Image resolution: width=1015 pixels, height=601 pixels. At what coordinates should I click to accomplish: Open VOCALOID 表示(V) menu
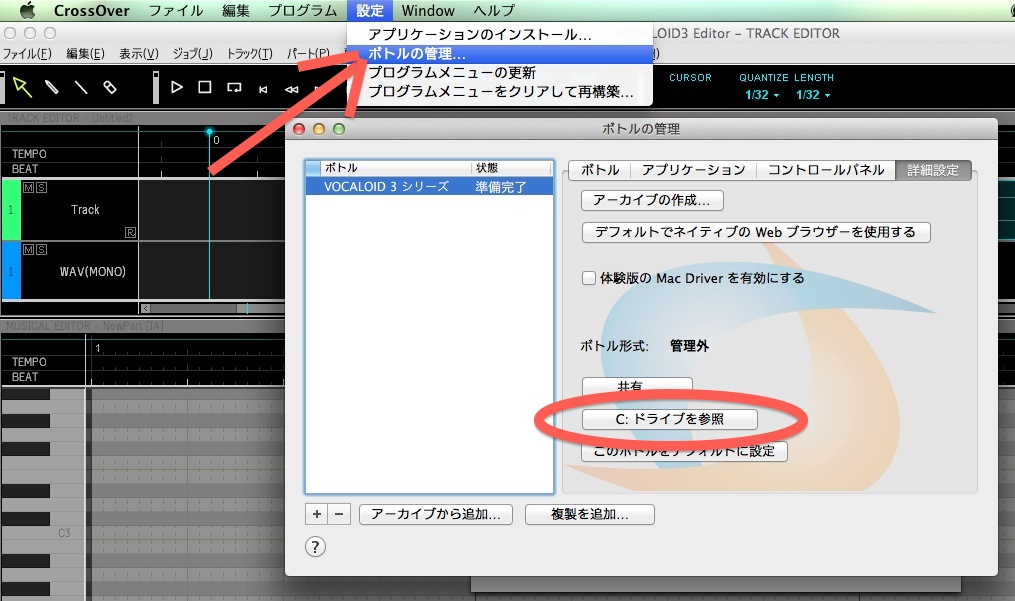(x=139, y=54)
